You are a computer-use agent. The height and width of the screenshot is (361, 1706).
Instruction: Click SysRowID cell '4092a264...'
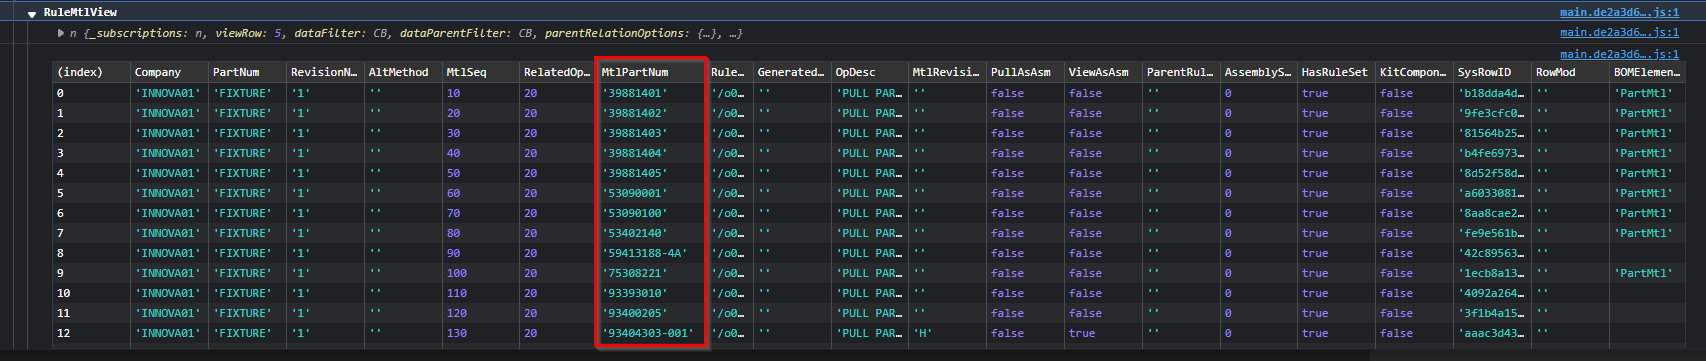1493,293
